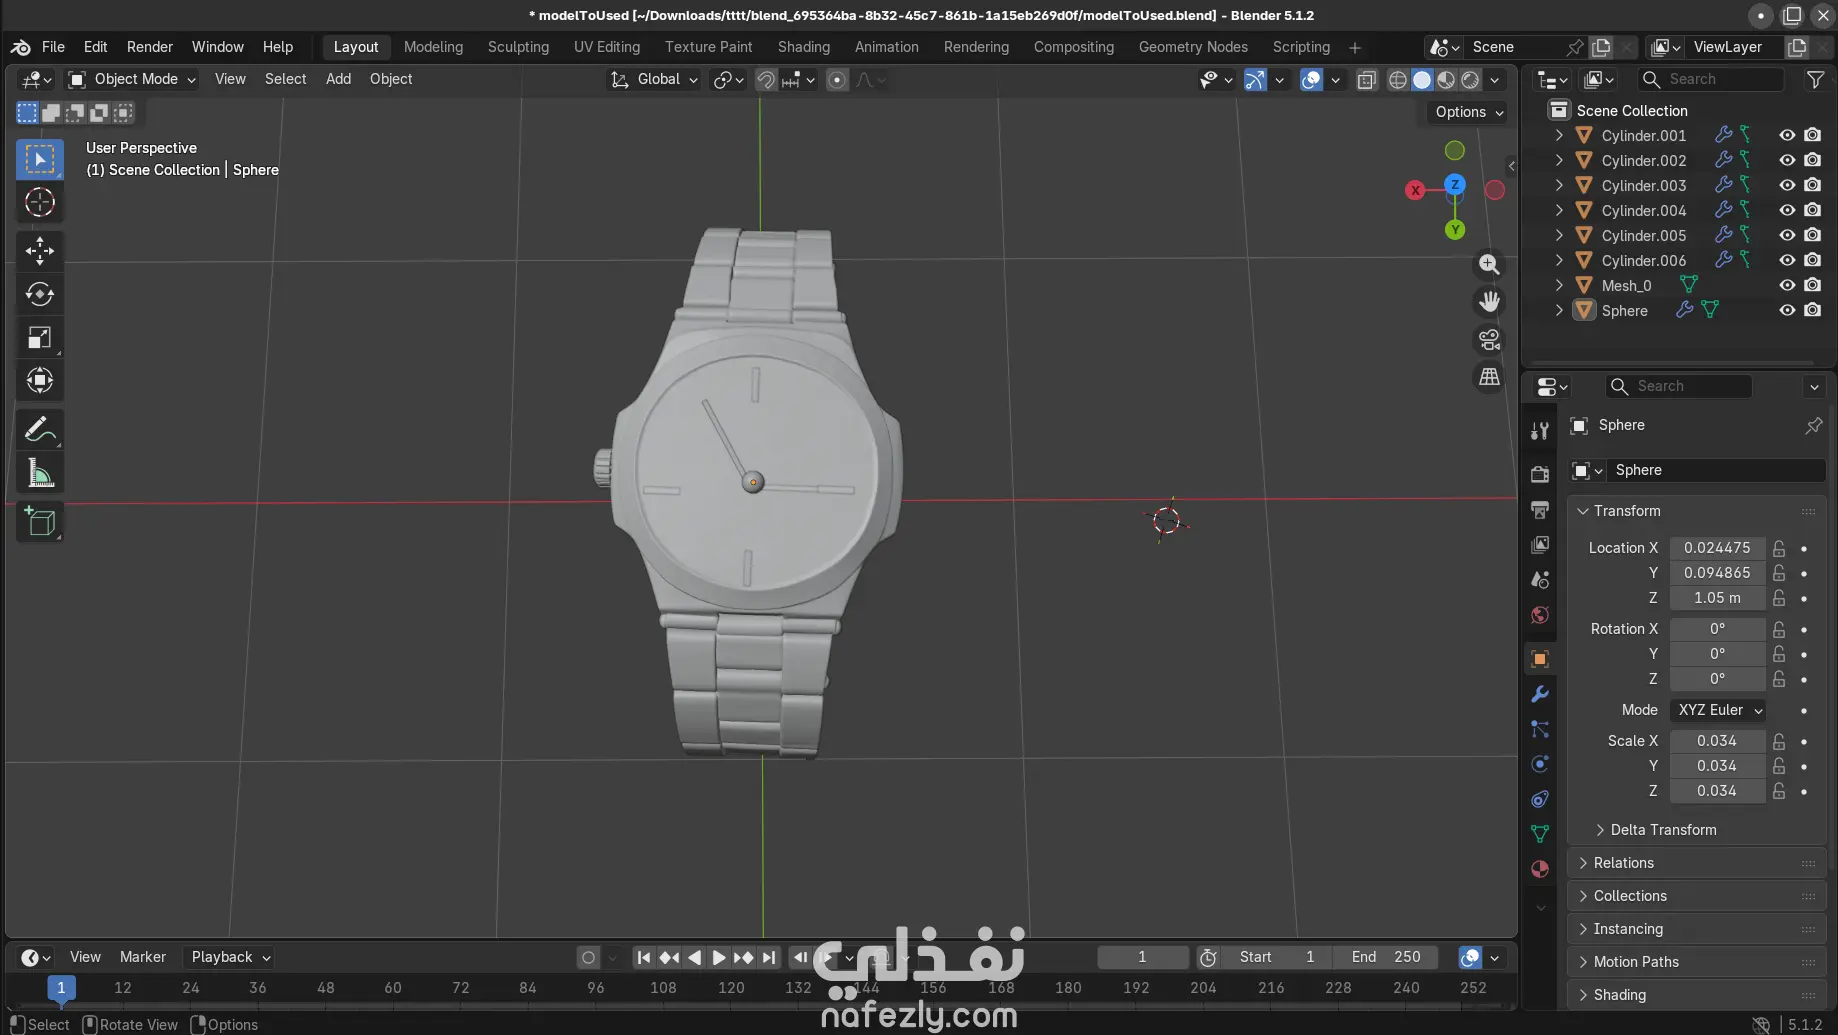Click the X axis red gizmo handle
The width and height of the screenshot is (1838, 1035).
click(x=1415, y=190)
